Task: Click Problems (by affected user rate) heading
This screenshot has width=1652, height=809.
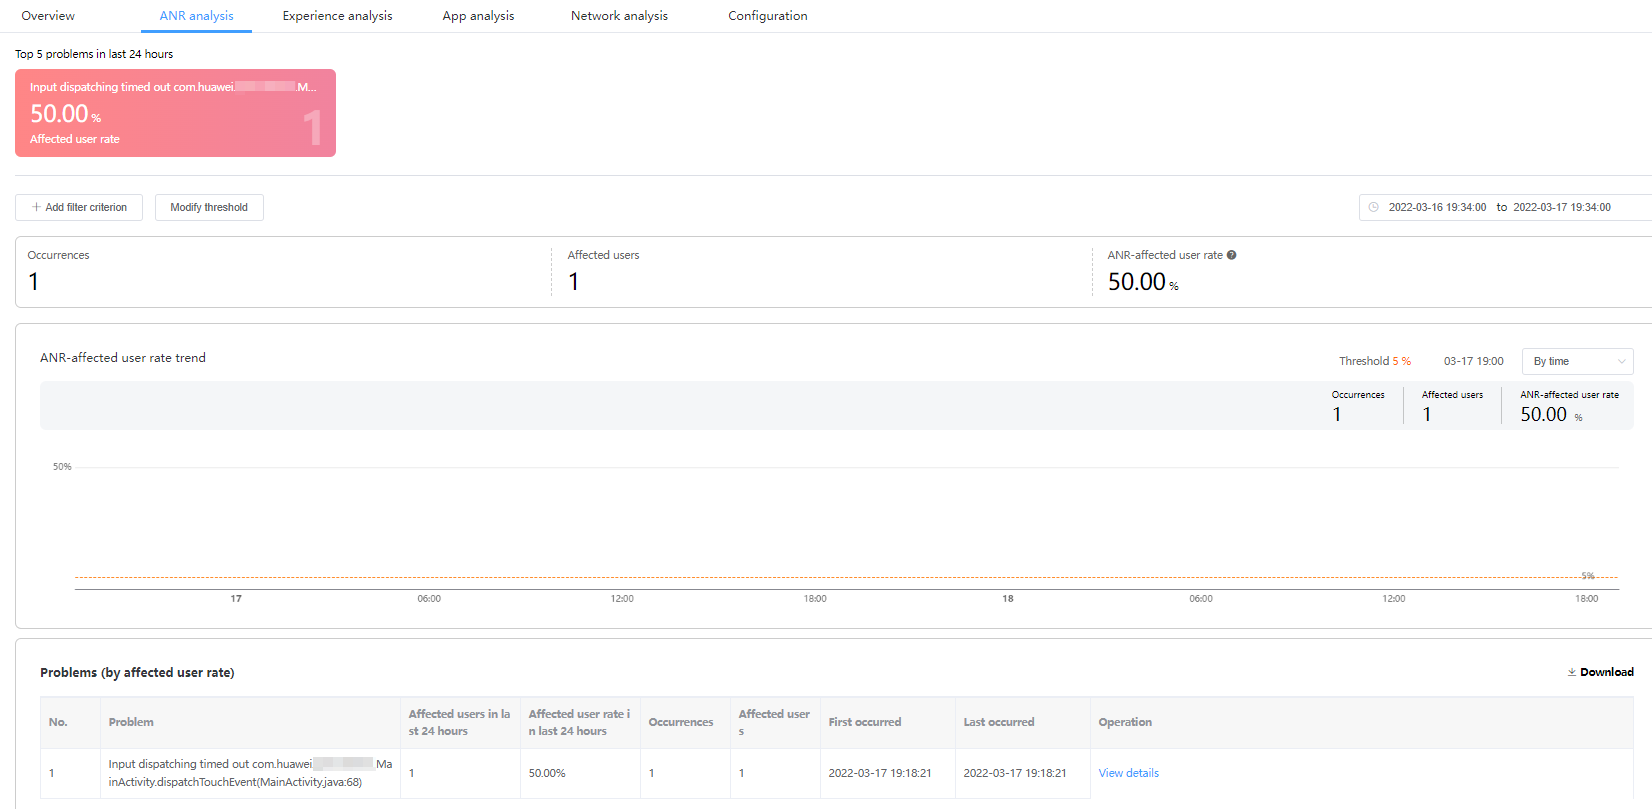Action: pyautogui.click(x=137, y=673)
